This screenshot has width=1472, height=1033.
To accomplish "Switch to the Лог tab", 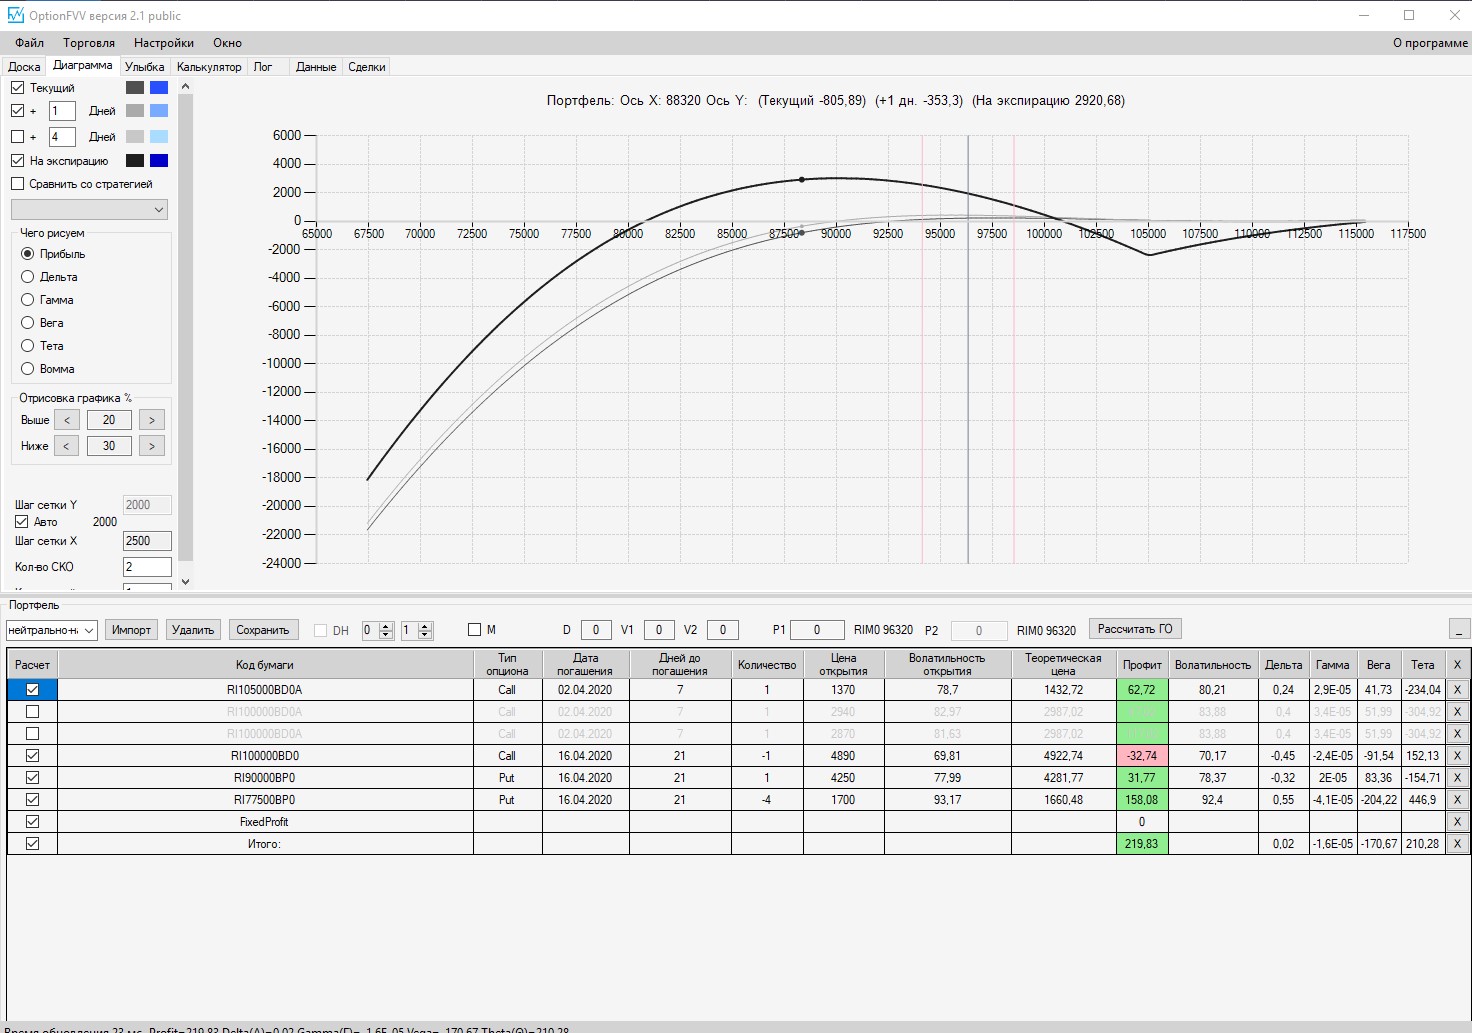I will pos(263,67).
